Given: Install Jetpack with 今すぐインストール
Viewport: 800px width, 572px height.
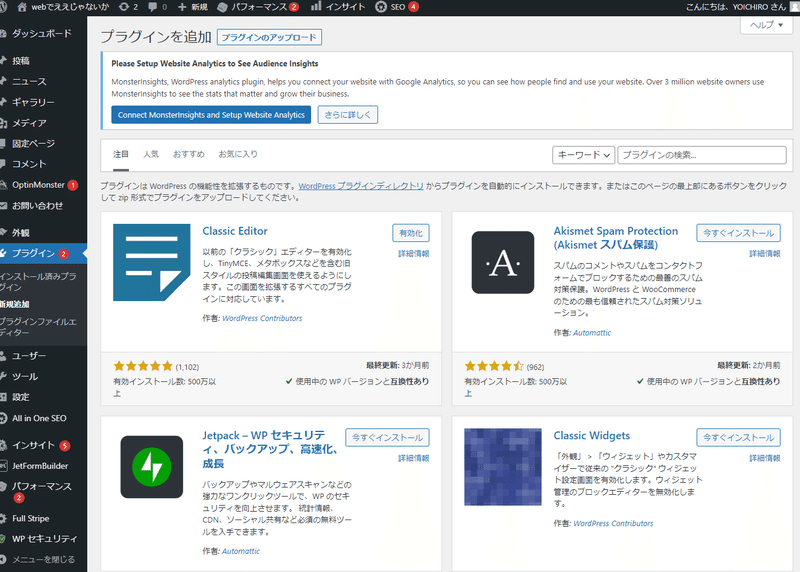Looking at the screenshot, I should tap(387, 438).
